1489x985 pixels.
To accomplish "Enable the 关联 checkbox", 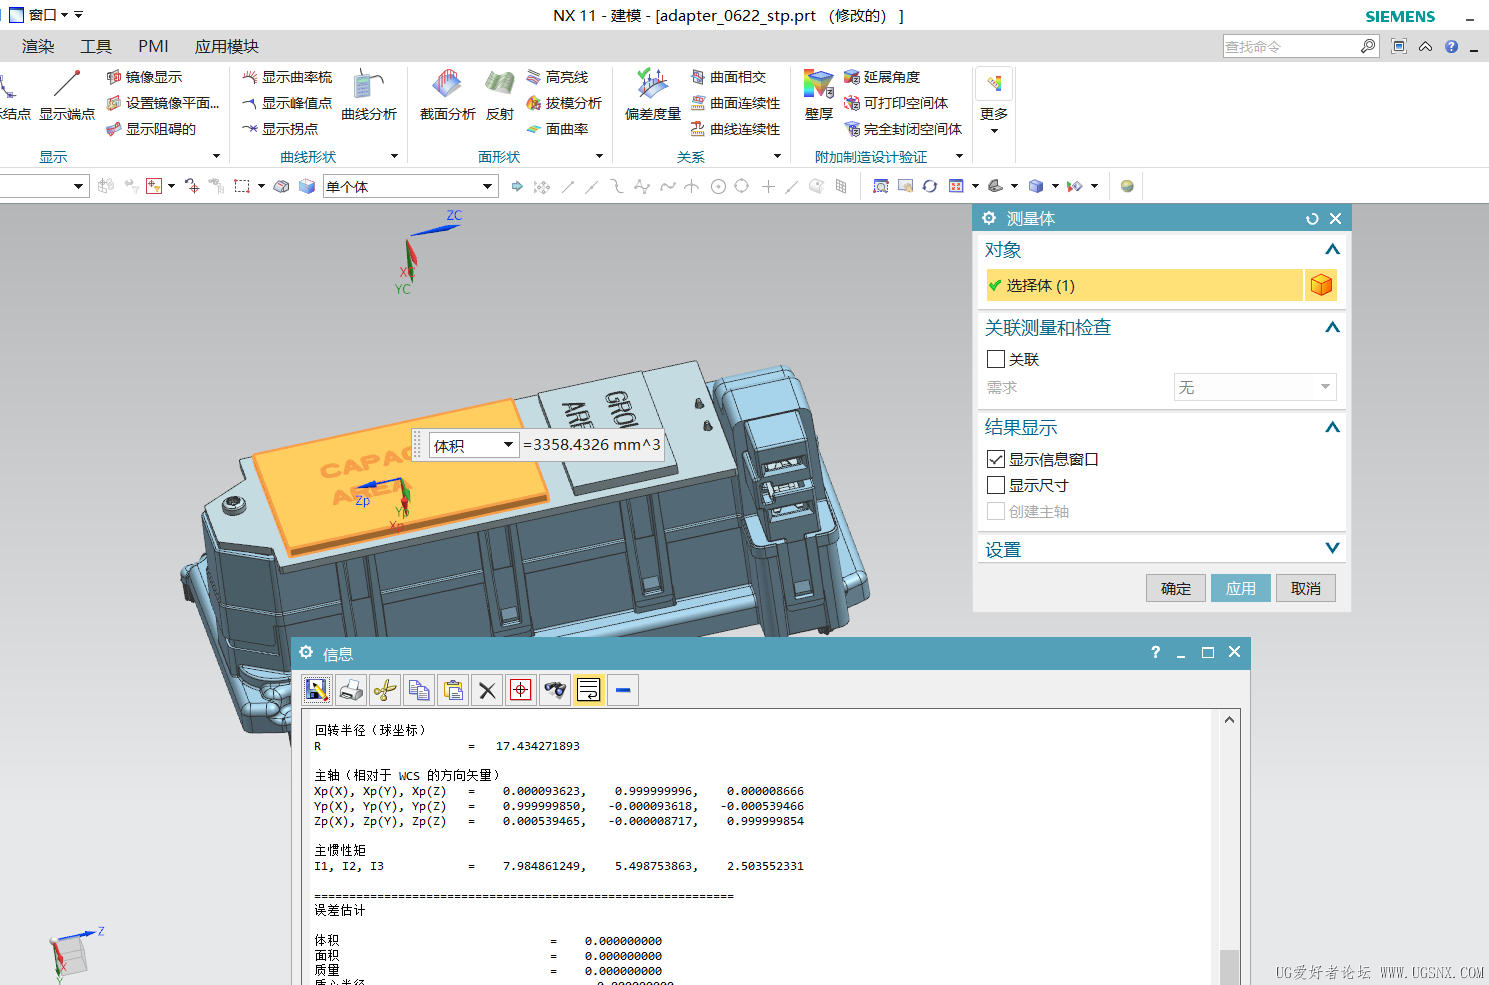I will [996, 359].
